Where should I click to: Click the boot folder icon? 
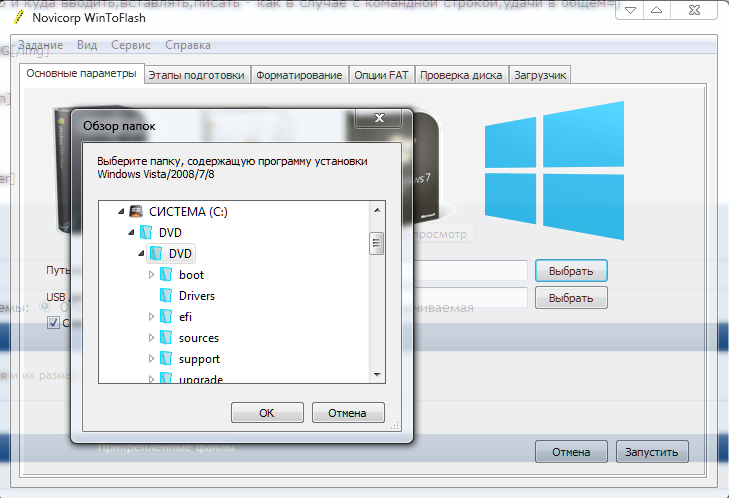point(166,274)
